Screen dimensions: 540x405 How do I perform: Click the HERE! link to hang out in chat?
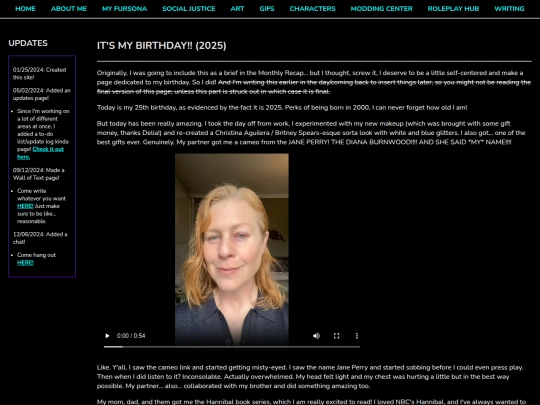click(25, 262)
